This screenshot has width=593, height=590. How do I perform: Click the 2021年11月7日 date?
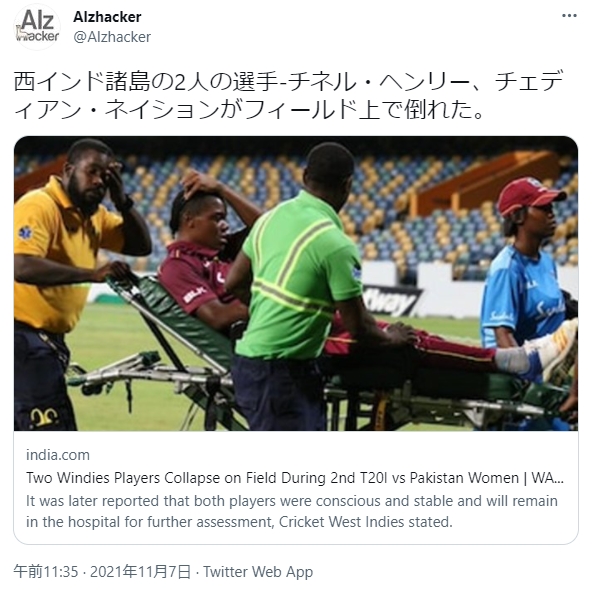(140, 571)
